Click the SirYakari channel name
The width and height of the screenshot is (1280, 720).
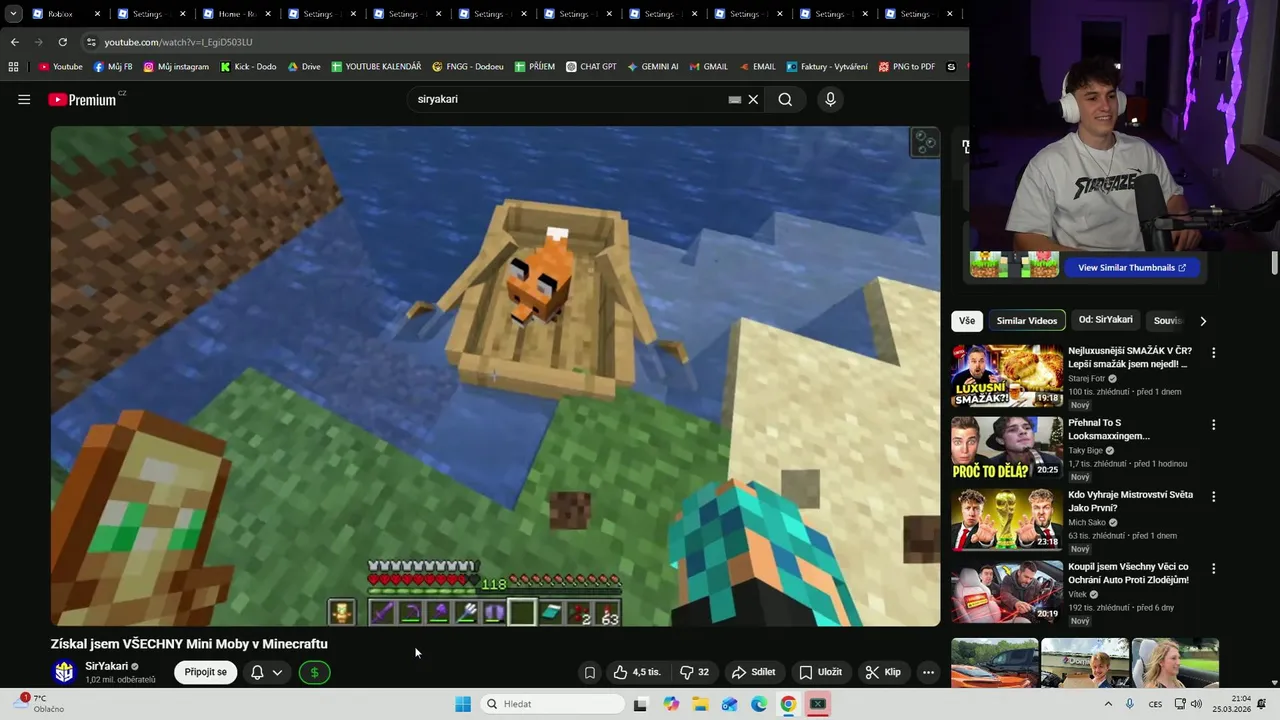106,666
